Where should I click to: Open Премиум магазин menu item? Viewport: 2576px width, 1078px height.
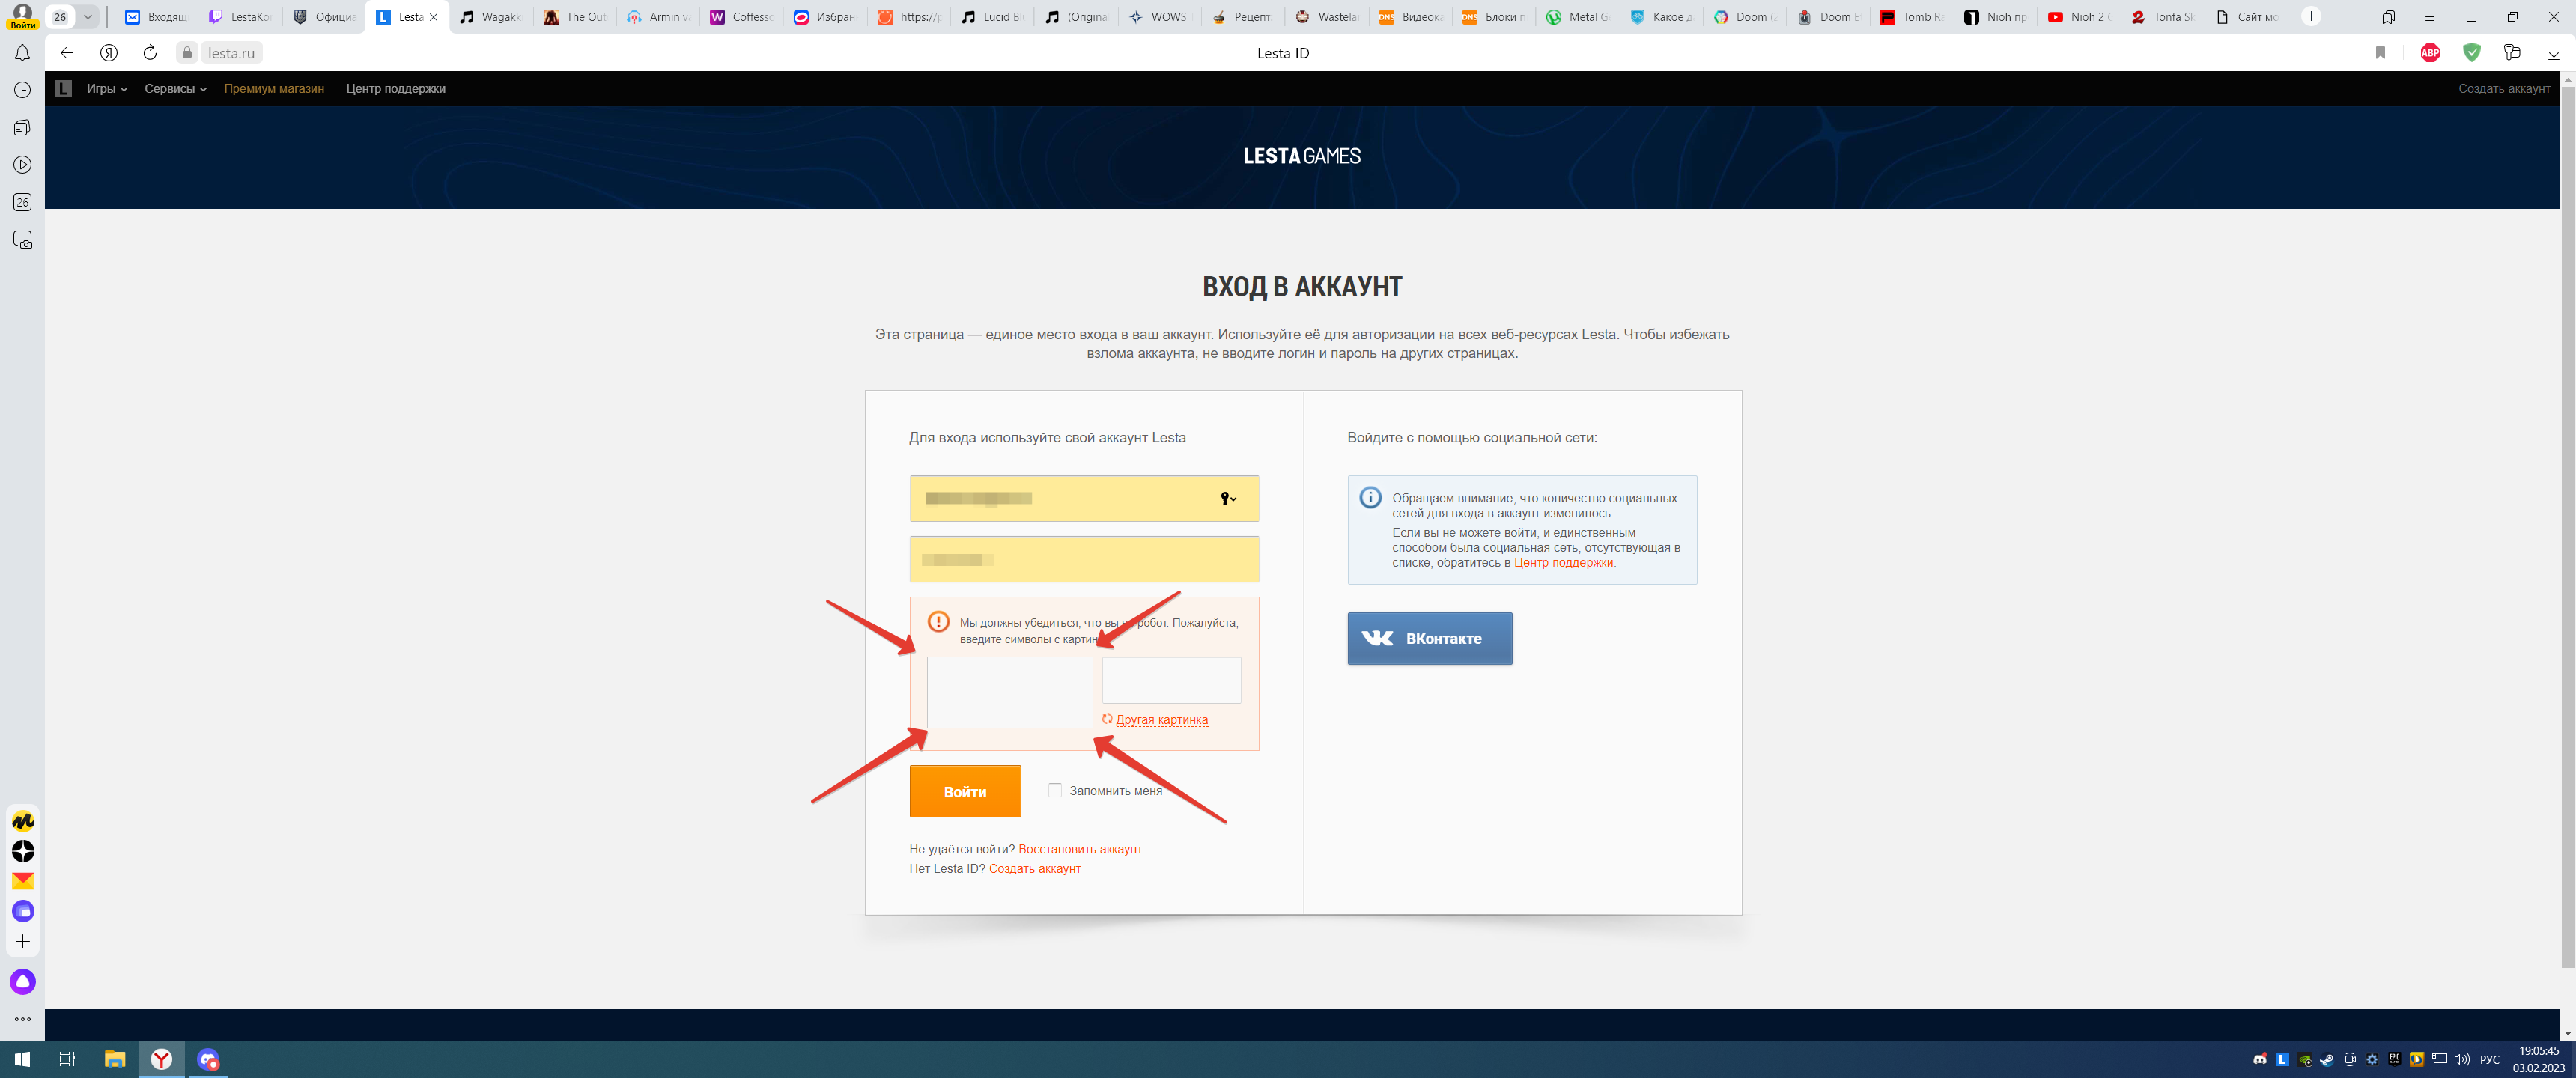[274, 89]
